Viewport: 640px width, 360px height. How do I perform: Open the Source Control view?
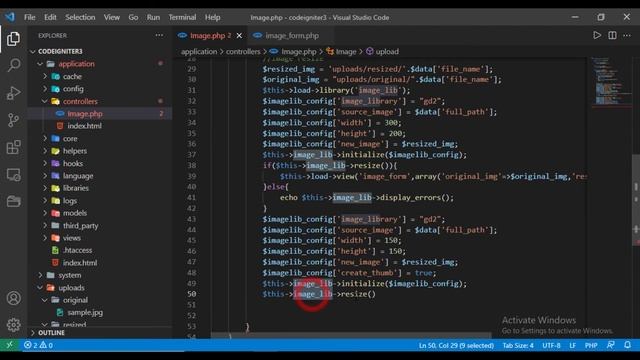coord(13,120)
